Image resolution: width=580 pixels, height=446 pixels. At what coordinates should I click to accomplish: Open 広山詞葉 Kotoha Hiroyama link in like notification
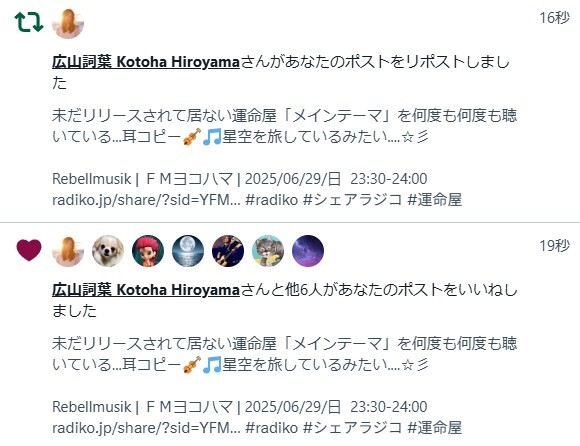[146, 290]
